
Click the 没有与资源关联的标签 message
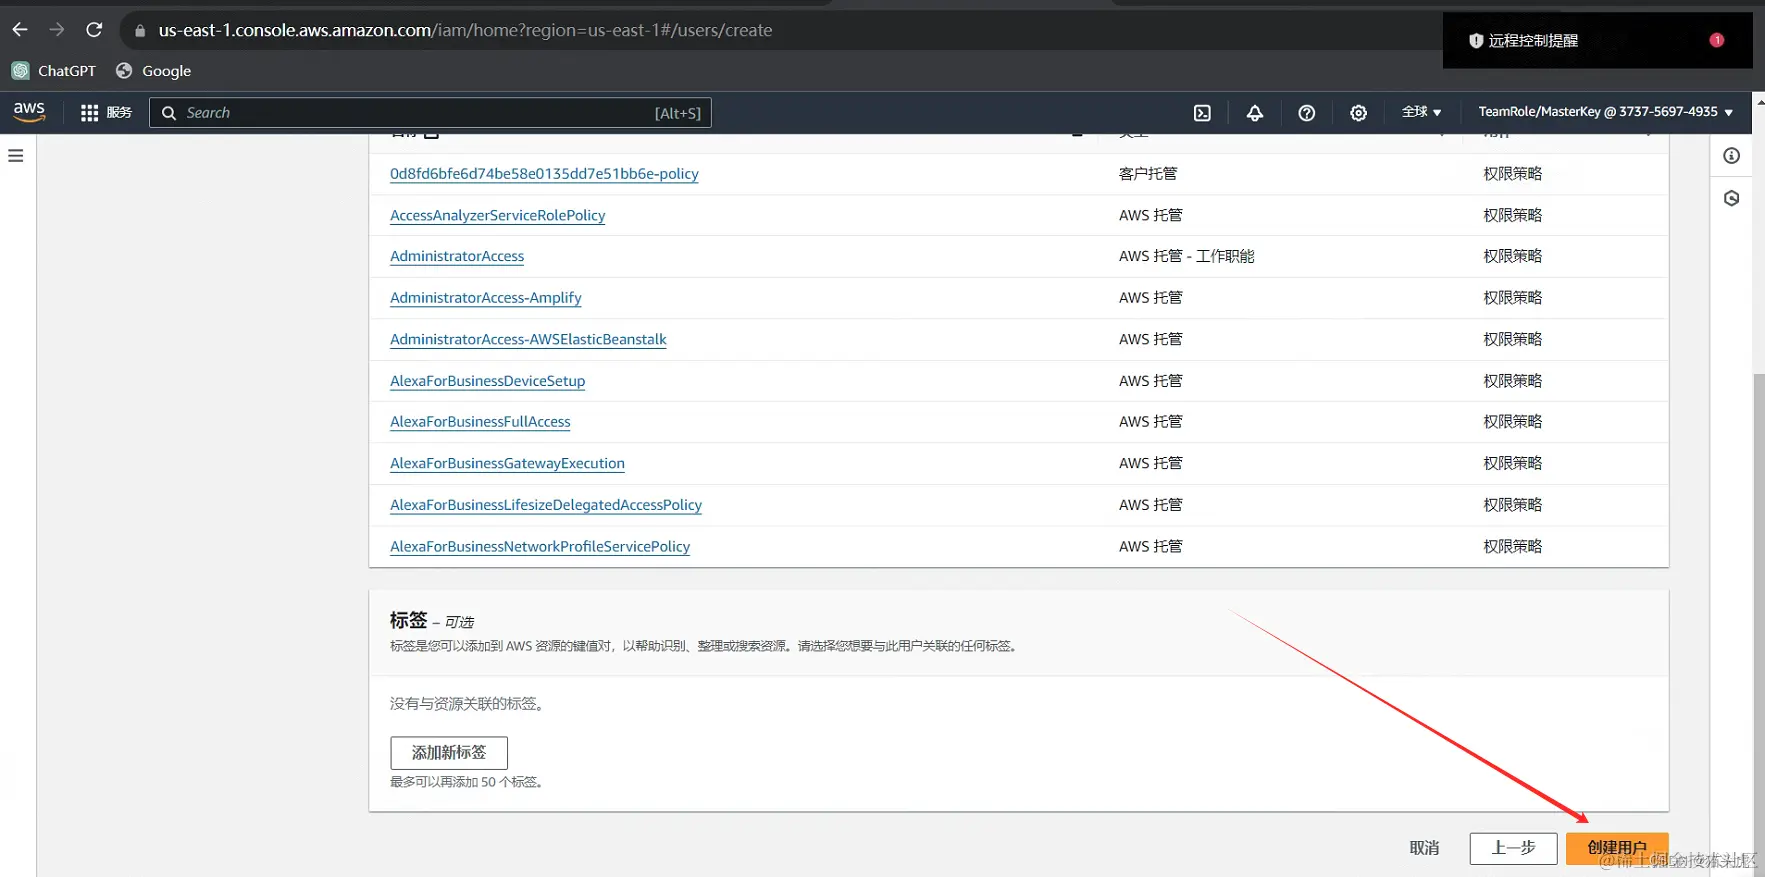(x=466, y=704)
